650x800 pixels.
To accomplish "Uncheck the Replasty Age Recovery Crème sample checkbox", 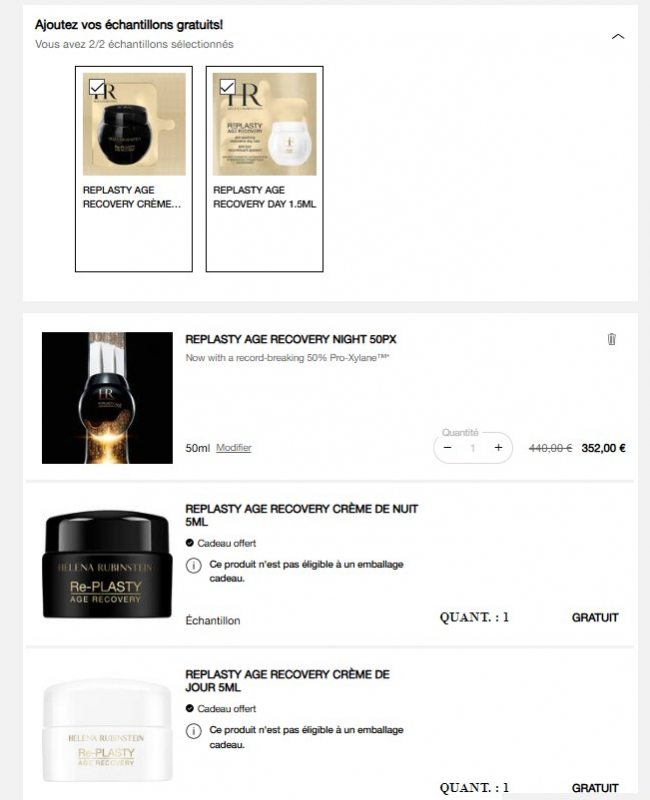I will pos(96,87).
